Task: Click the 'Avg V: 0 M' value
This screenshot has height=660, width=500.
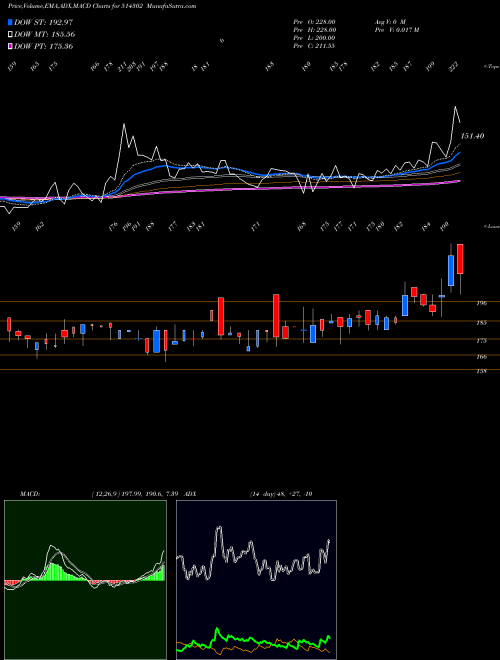Action: [390, 22]
